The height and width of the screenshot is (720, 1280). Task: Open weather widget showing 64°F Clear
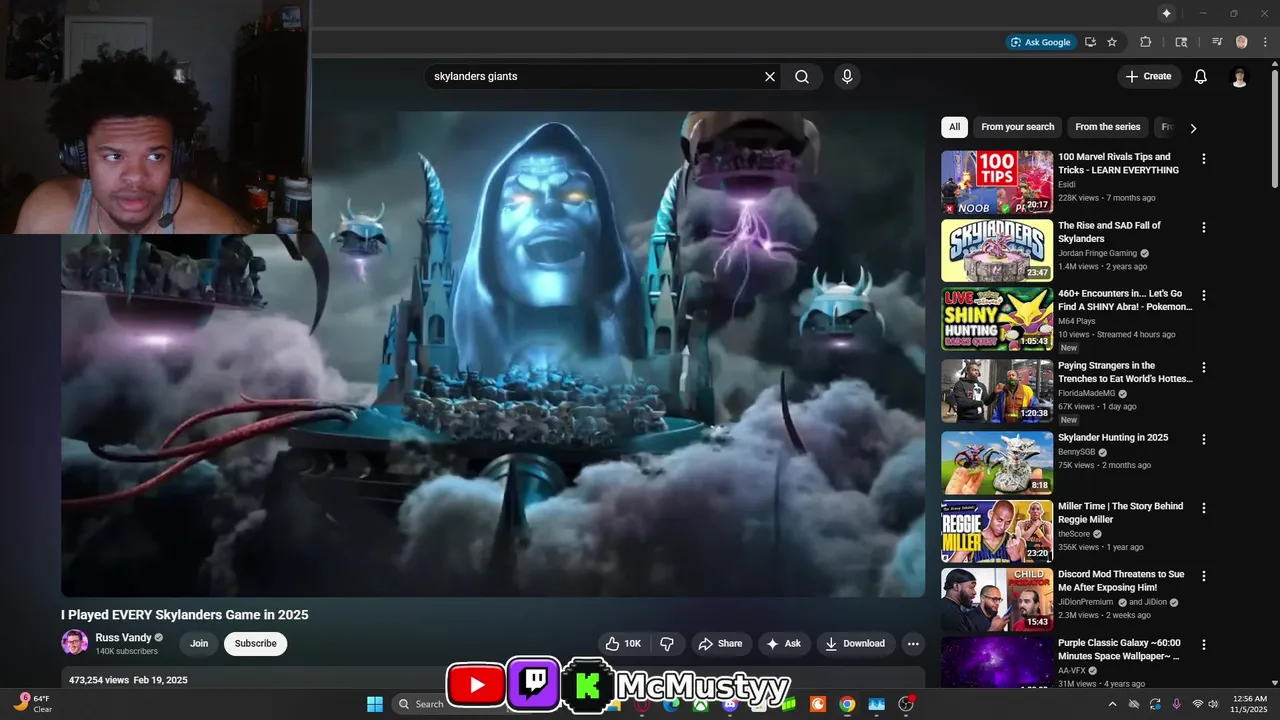33,703
